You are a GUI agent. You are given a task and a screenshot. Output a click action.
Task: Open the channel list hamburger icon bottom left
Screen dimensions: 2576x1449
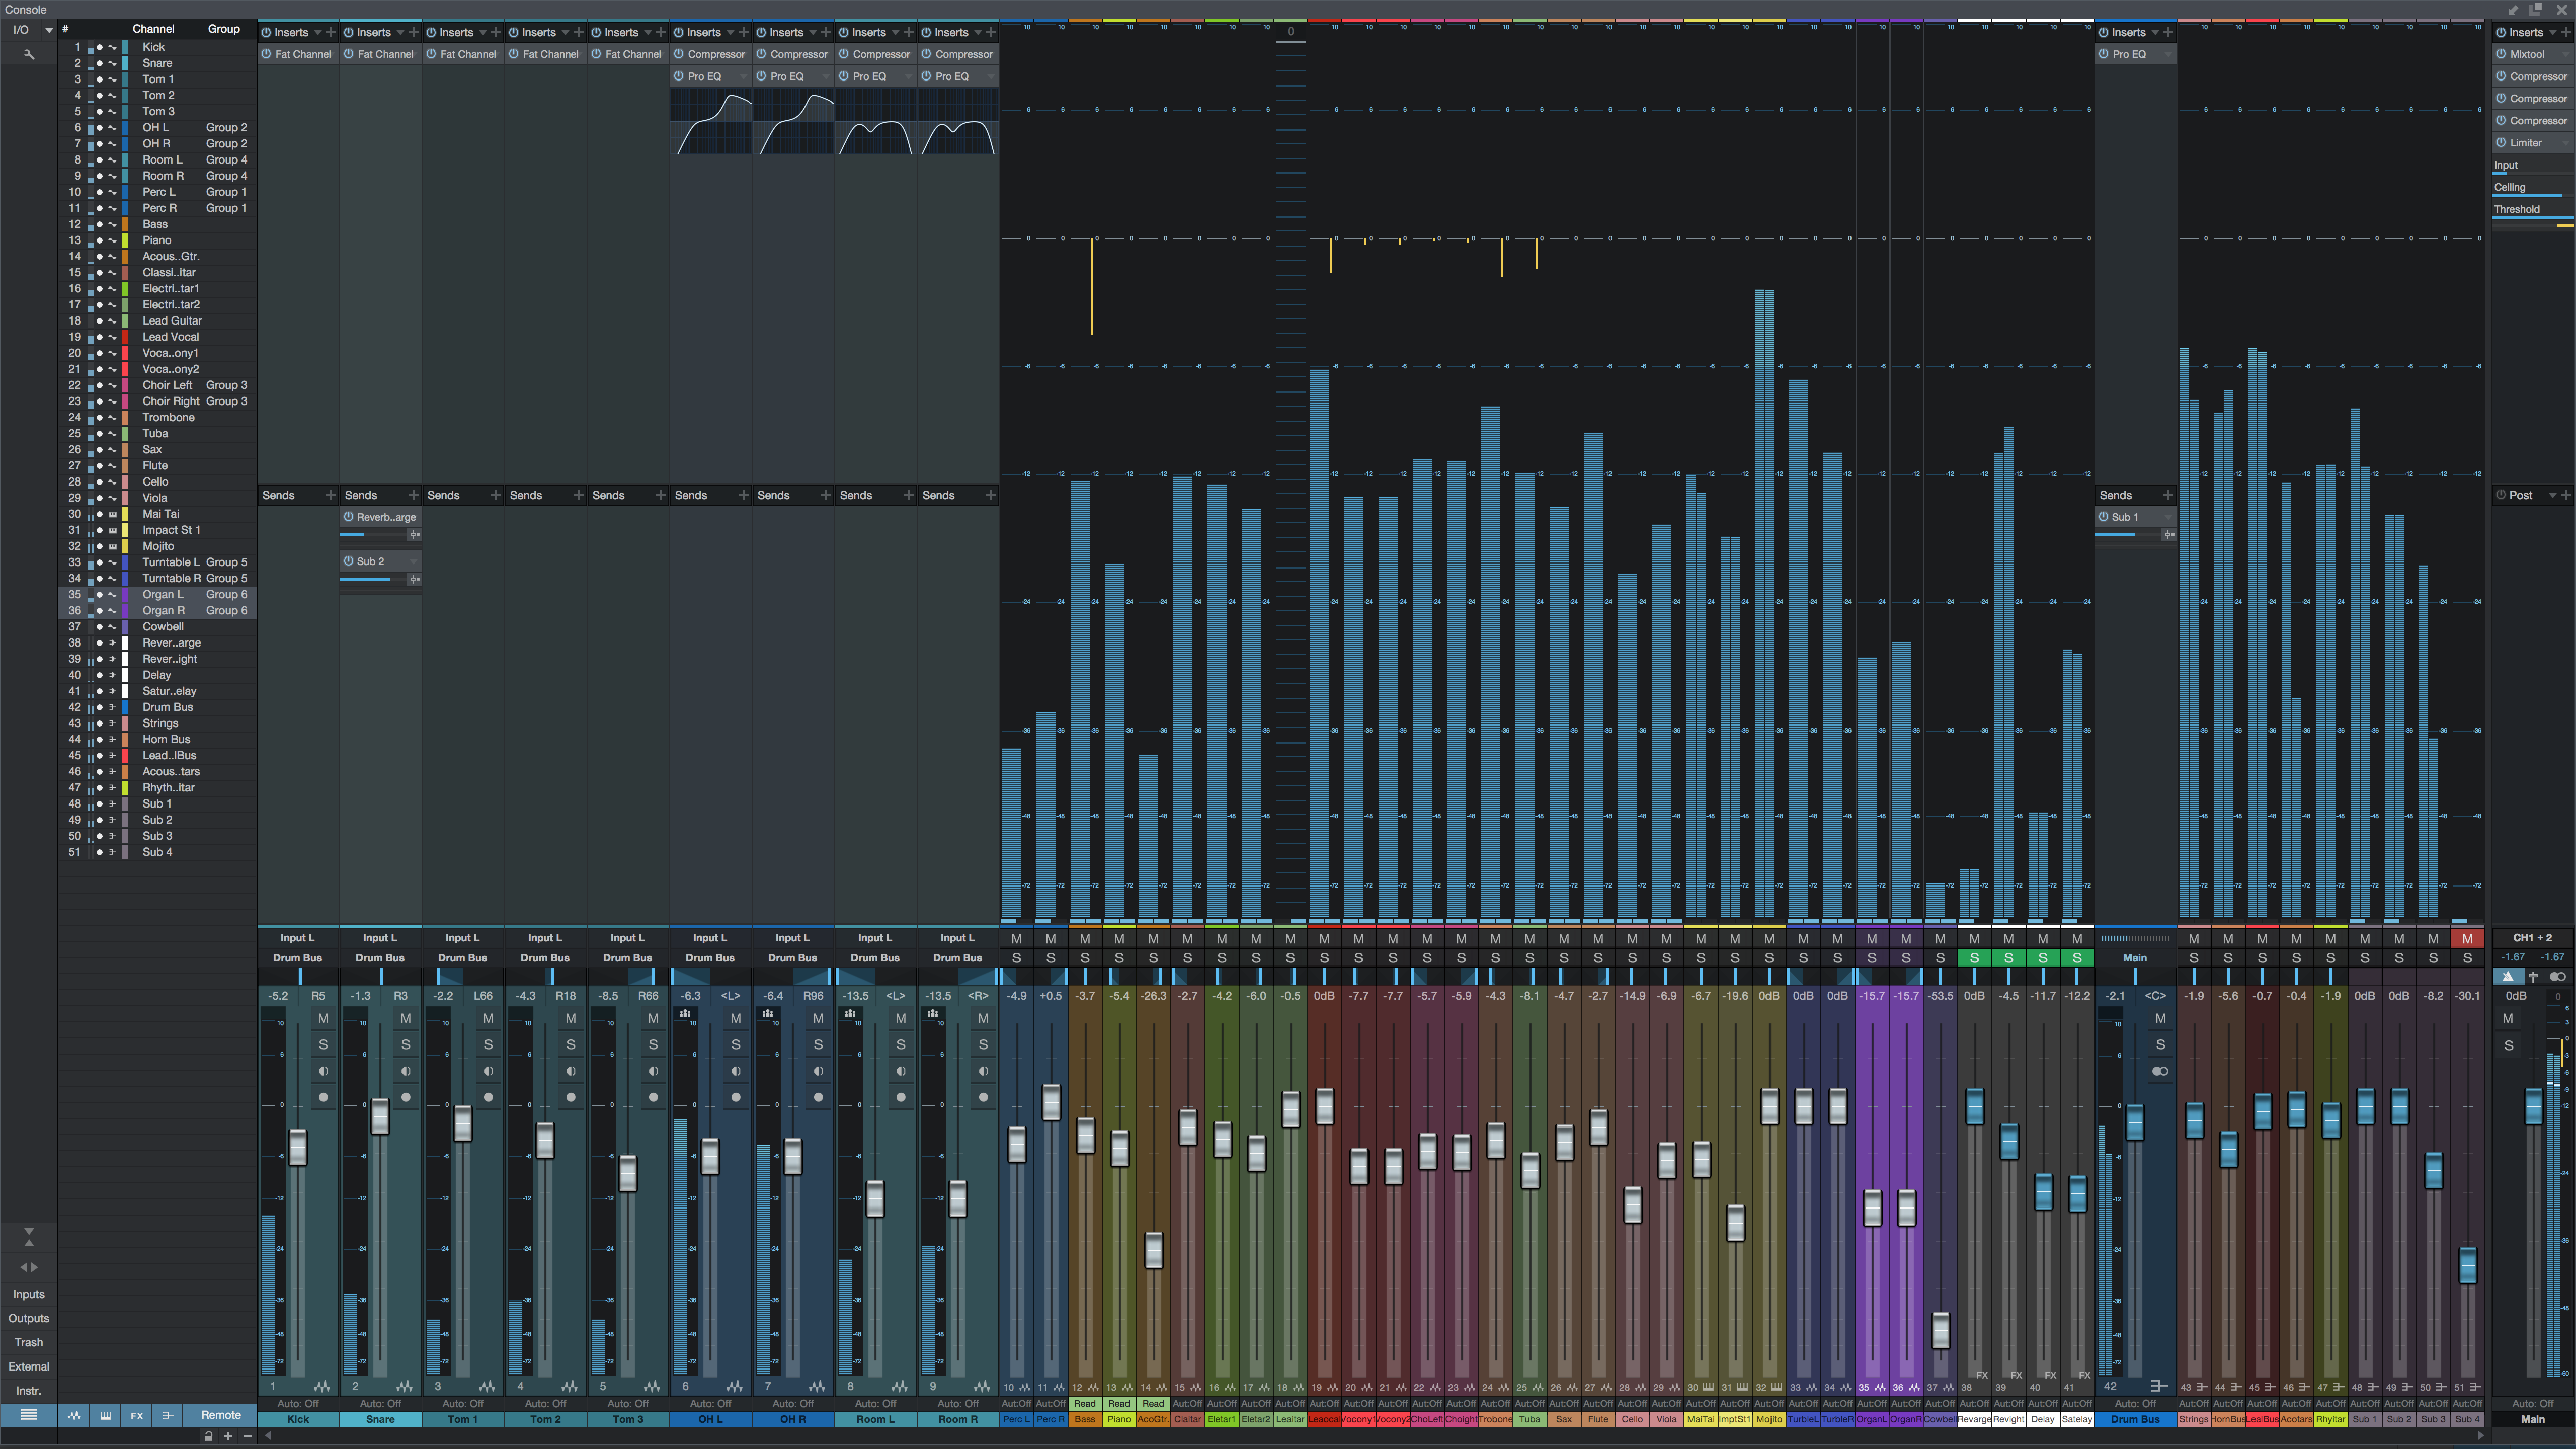pos(29,1416)
